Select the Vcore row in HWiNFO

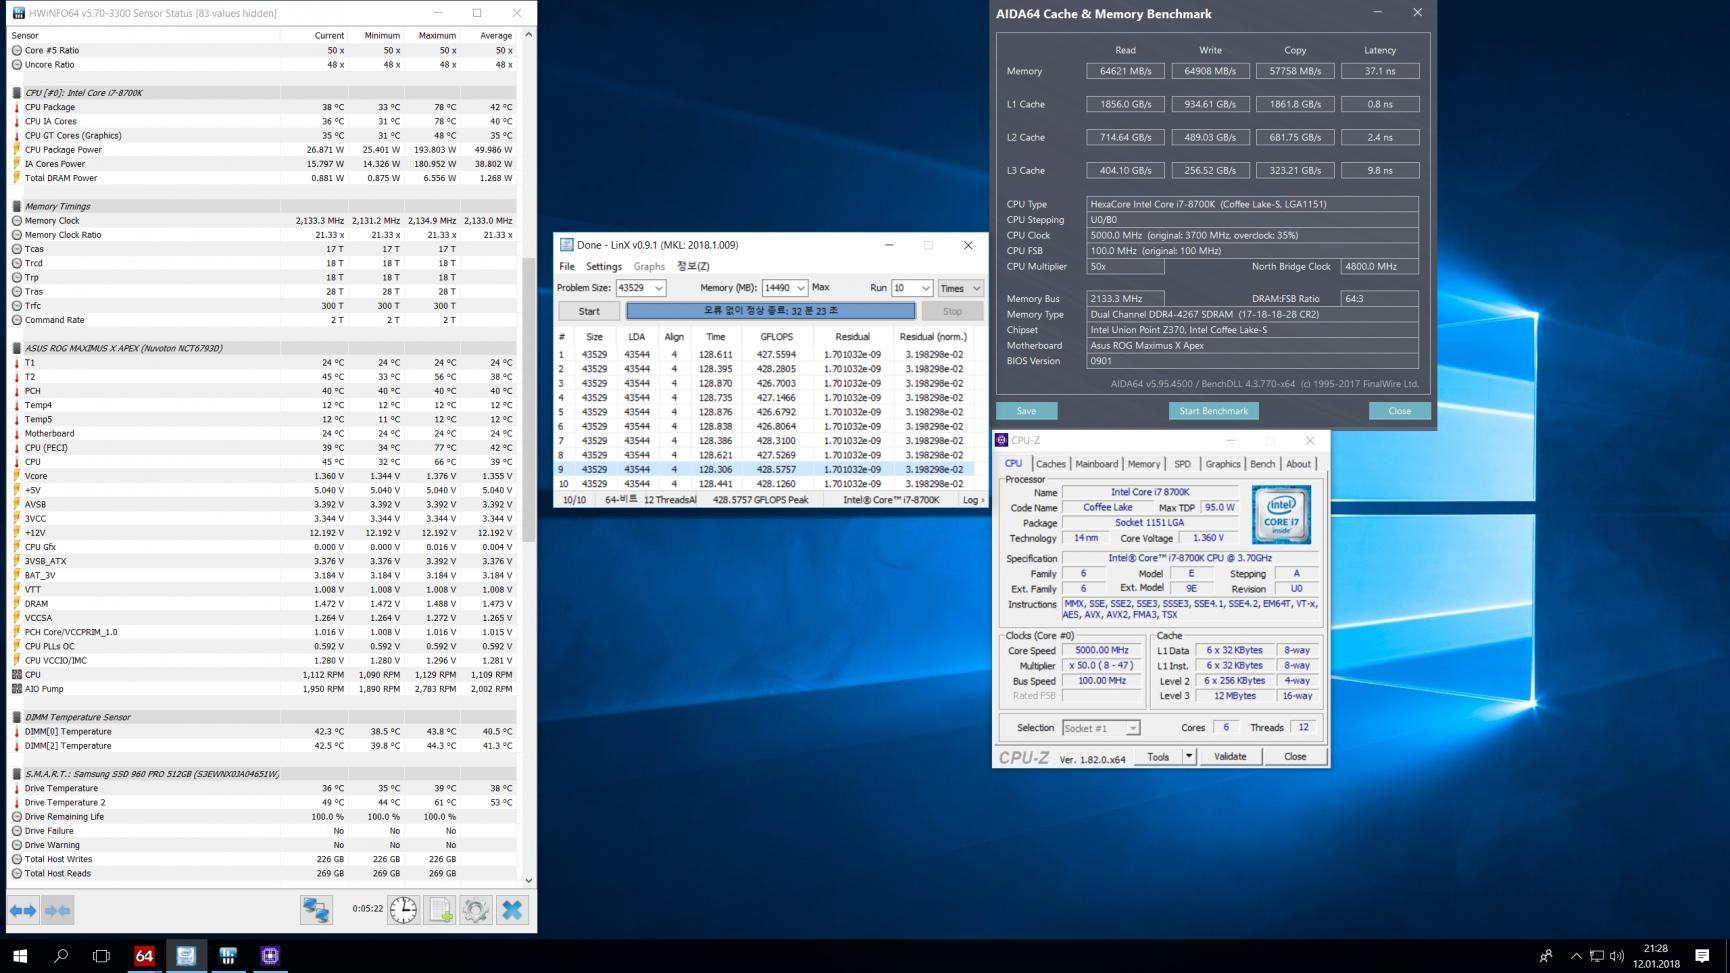pyautogui.click(x=264, y=476)
